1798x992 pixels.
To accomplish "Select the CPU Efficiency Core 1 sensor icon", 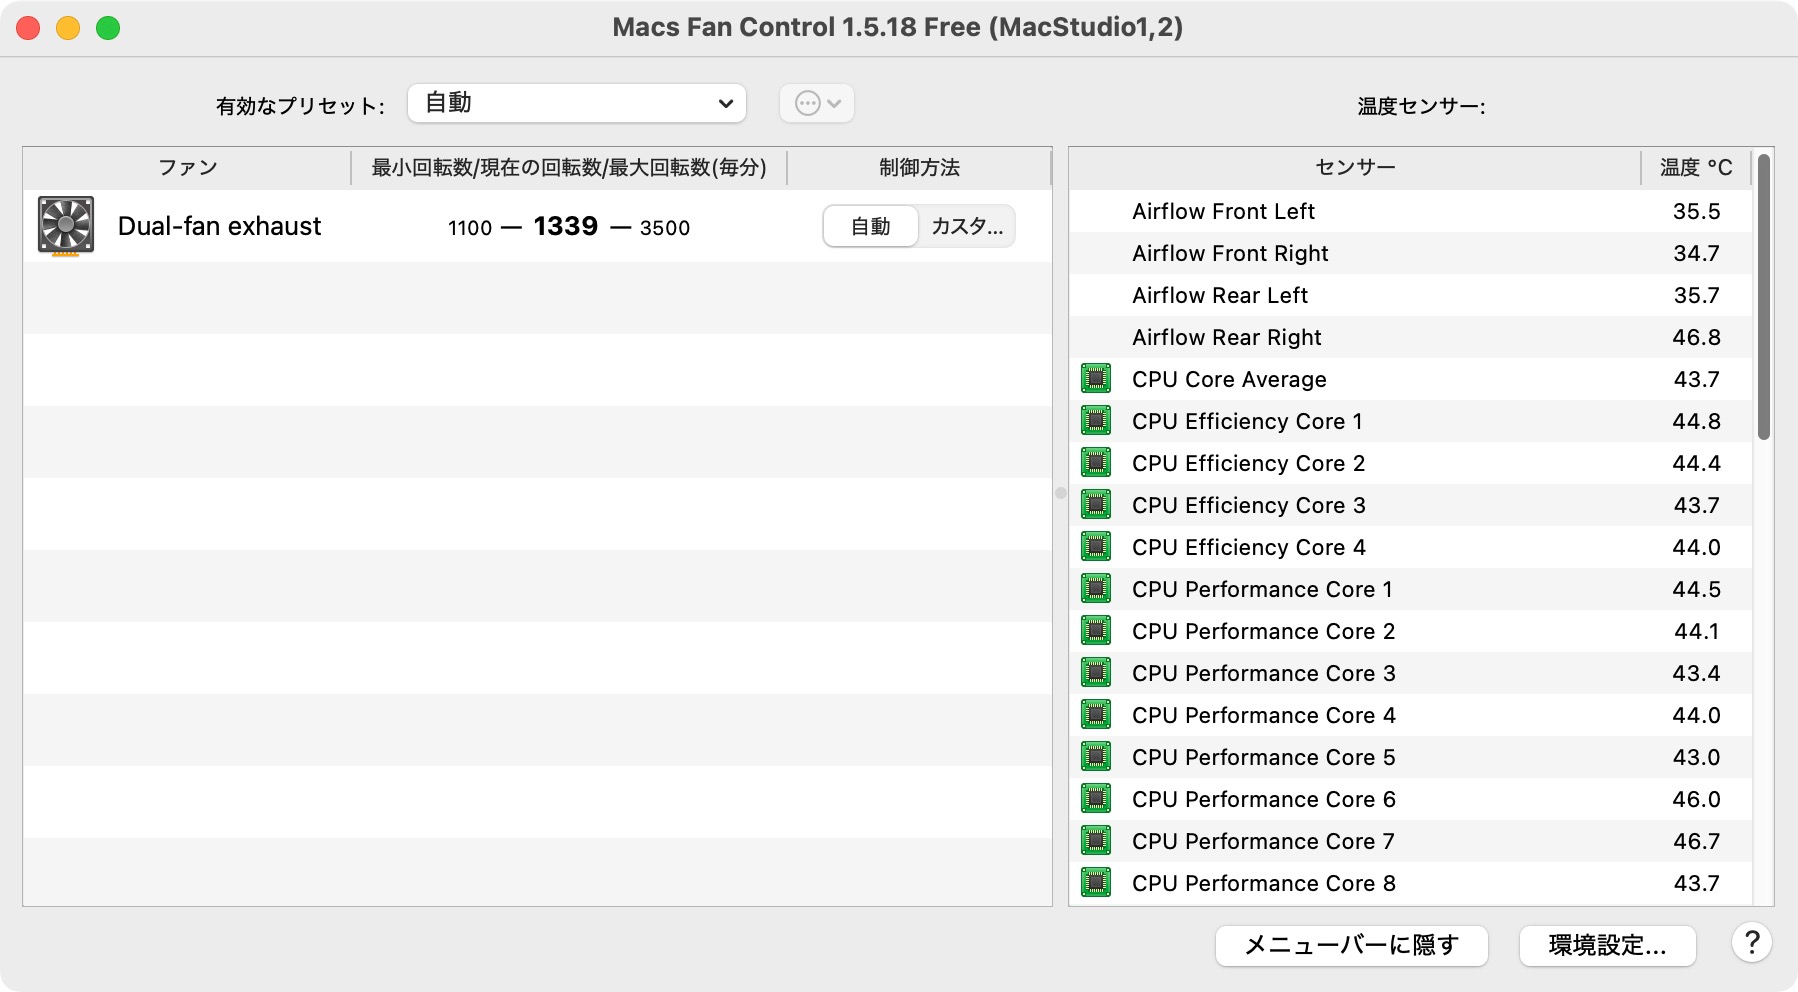I will (1097, 421).
